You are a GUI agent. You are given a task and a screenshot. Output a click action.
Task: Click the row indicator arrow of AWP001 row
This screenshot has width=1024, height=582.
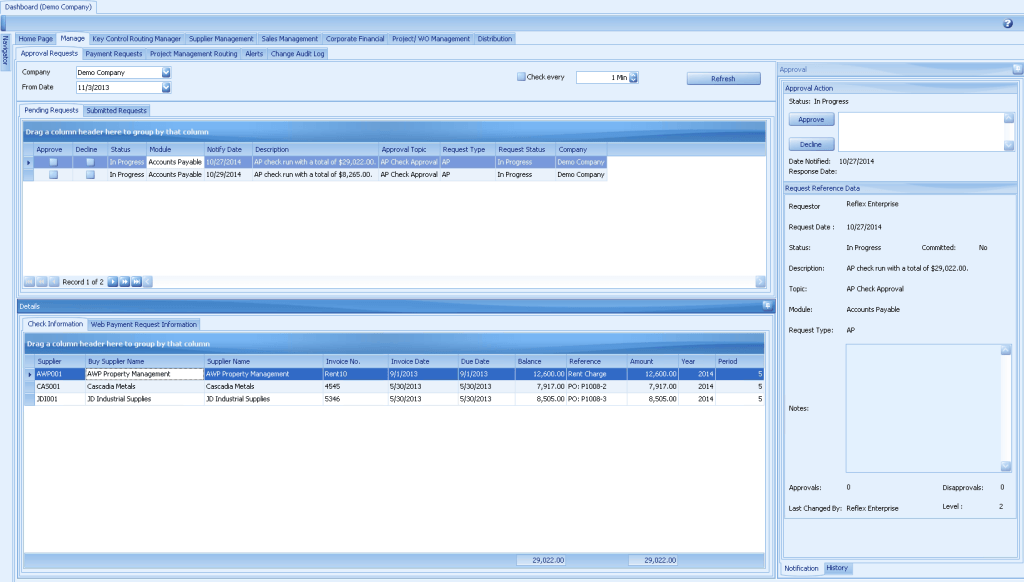(29, 374)
